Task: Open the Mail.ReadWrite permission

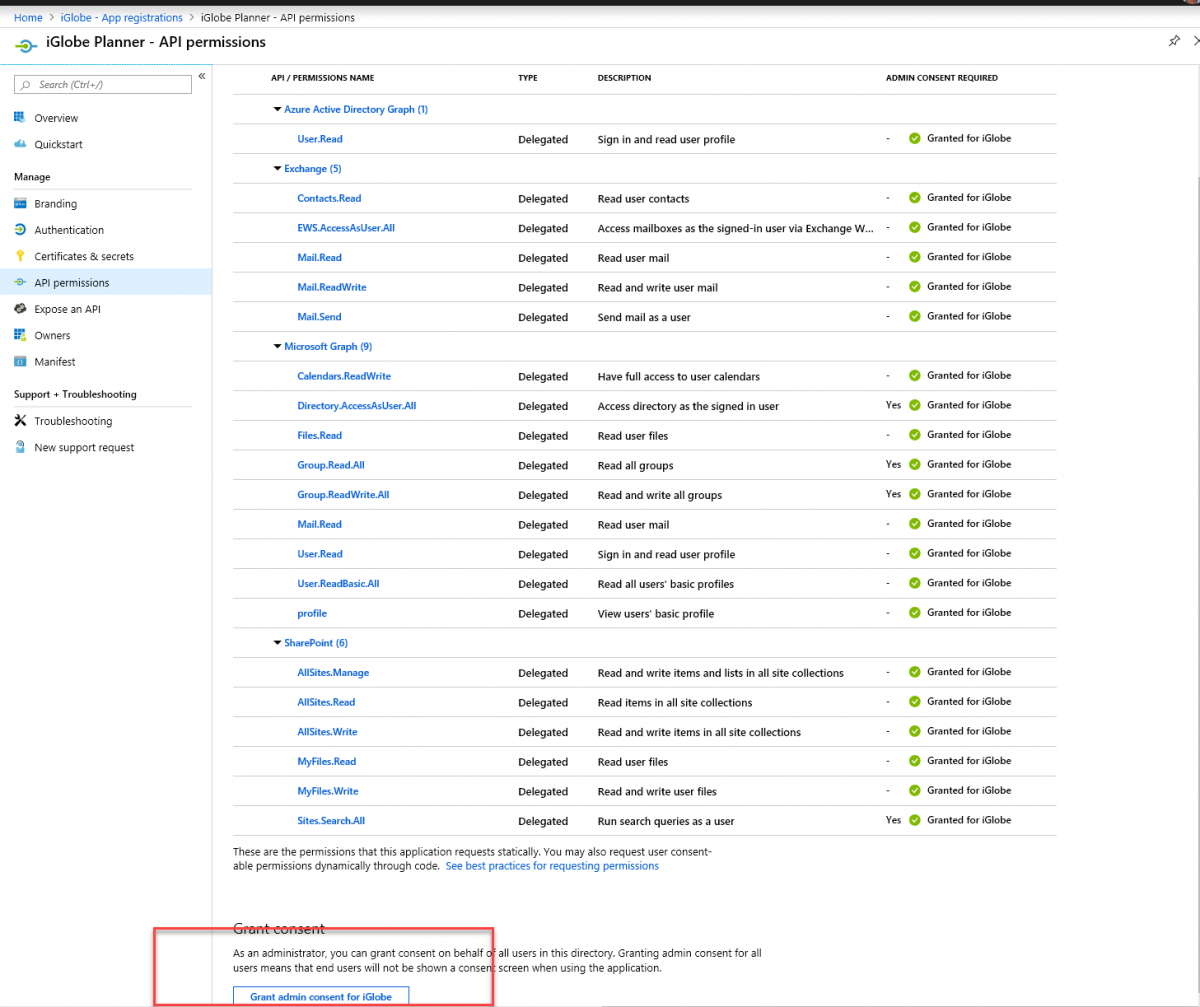Action: pos(332,288)
